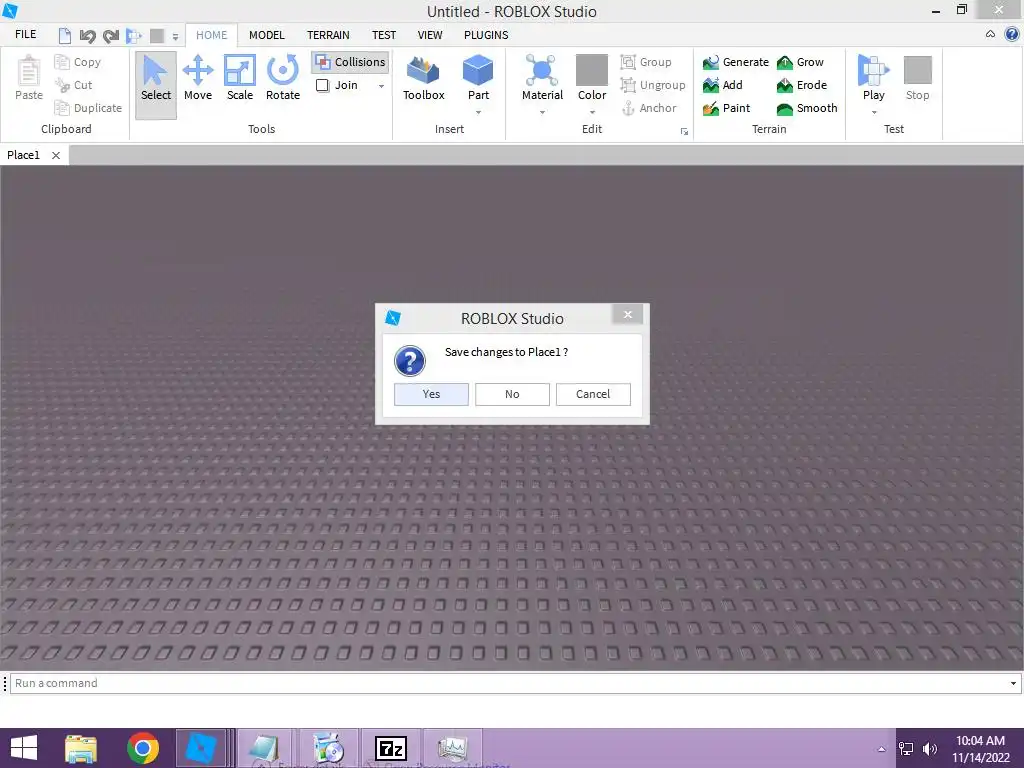
Task: Click Generate terrain
Action: 735,62
